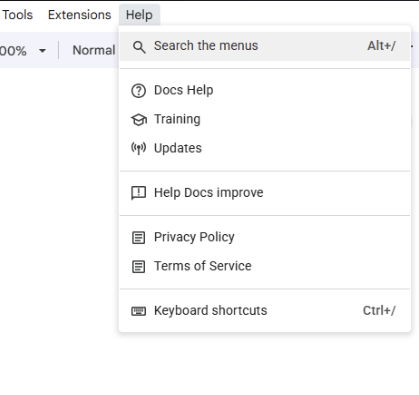Open the Tools menu
This screenshot has width=419, height=395.
click(x=17, y=15)
